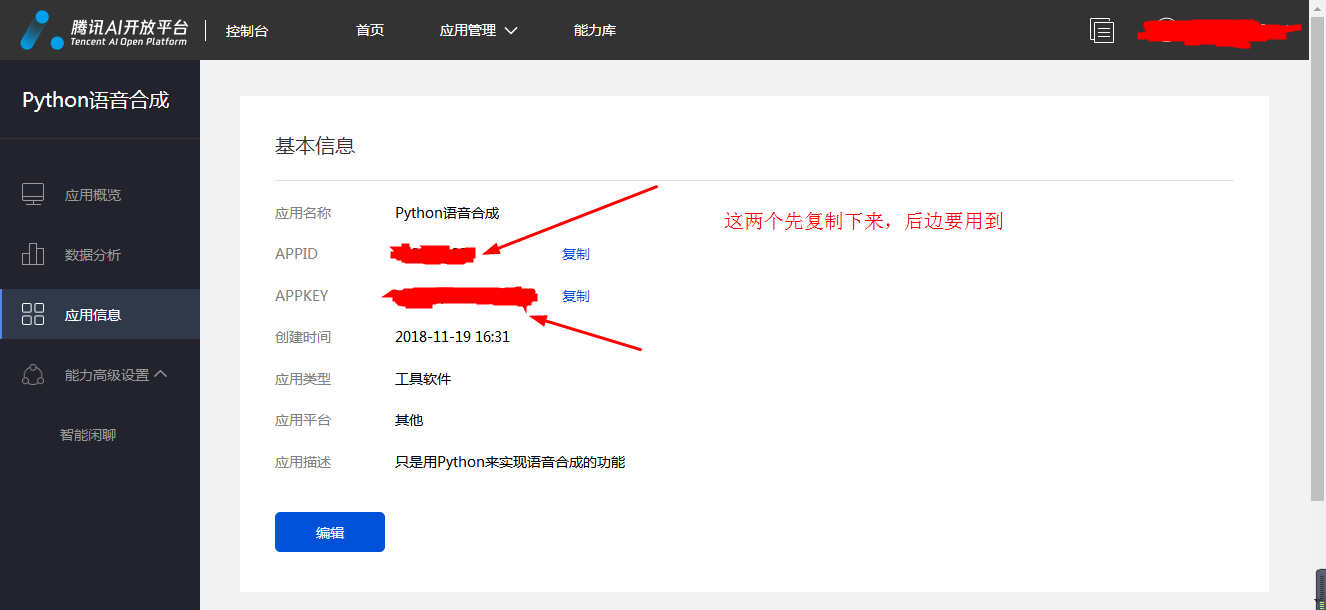
Task: Open the 控制台 console link
Action: point(247,31)
